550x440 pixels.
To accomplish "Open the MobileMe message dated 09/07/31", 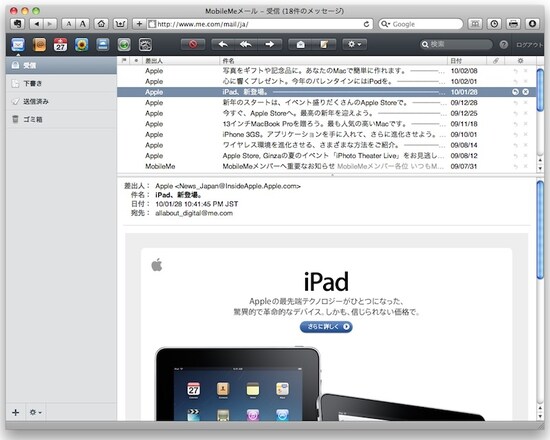I will click(x=326, y=166).
